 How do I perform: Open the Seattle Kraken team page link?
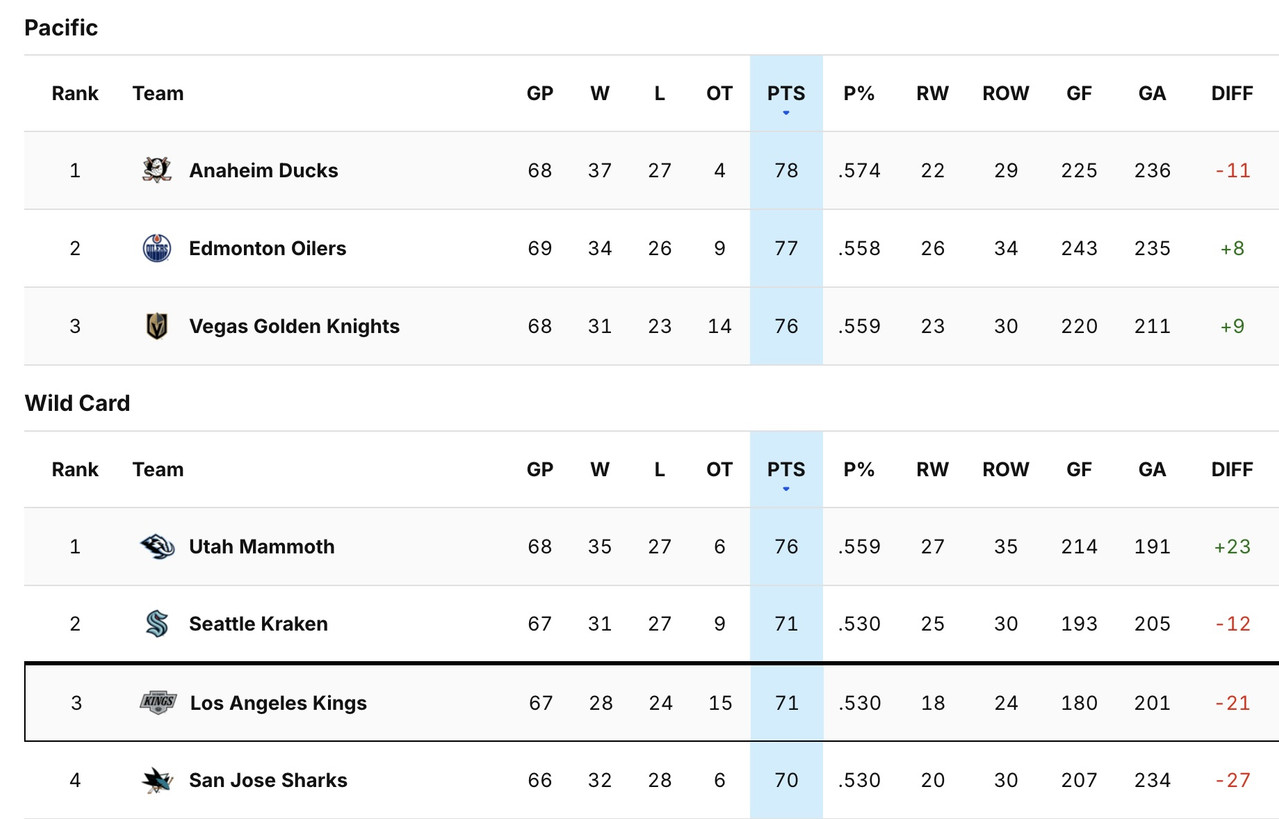pos(258,623)
